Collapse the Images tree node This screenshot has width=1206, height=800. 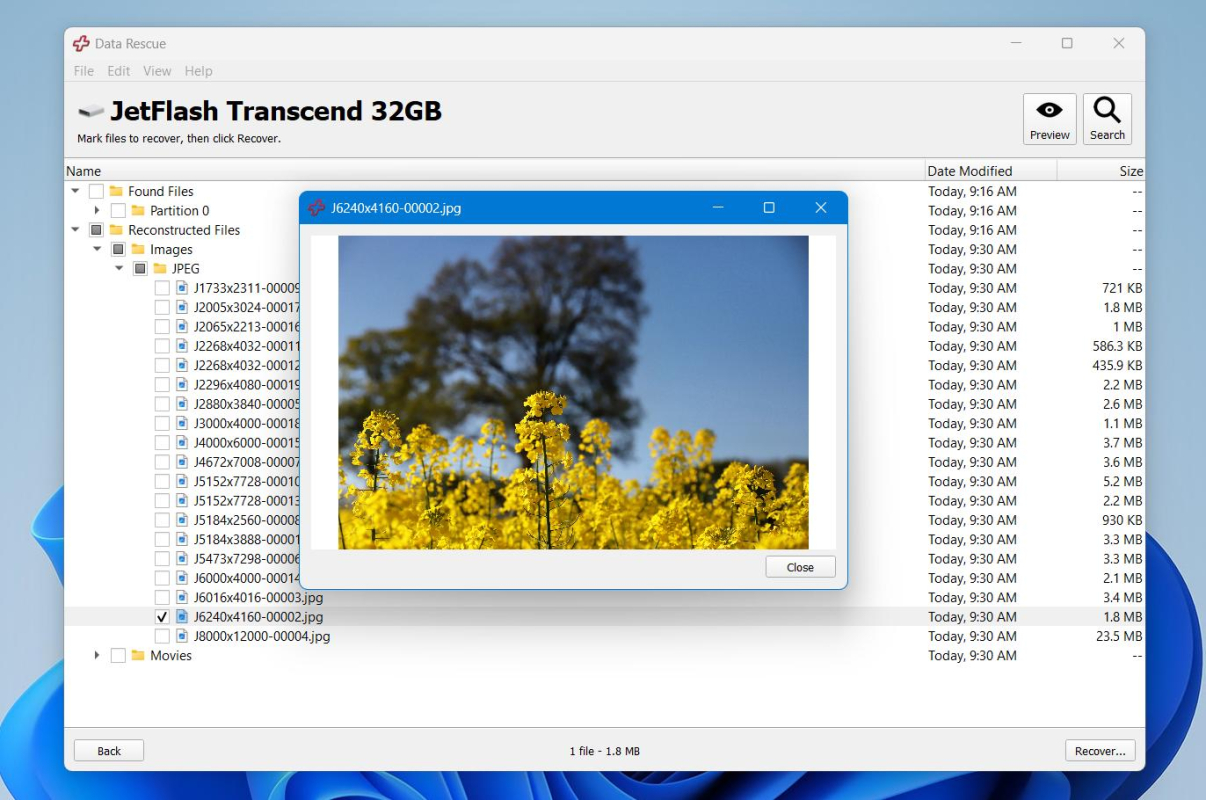pyautogui.click(x=97, y=250)
